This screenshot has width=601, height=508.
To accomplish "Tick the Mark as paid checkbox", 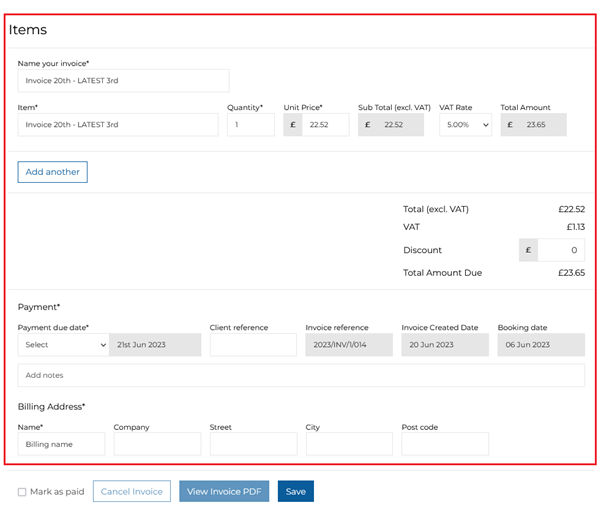I will [22, 492].
